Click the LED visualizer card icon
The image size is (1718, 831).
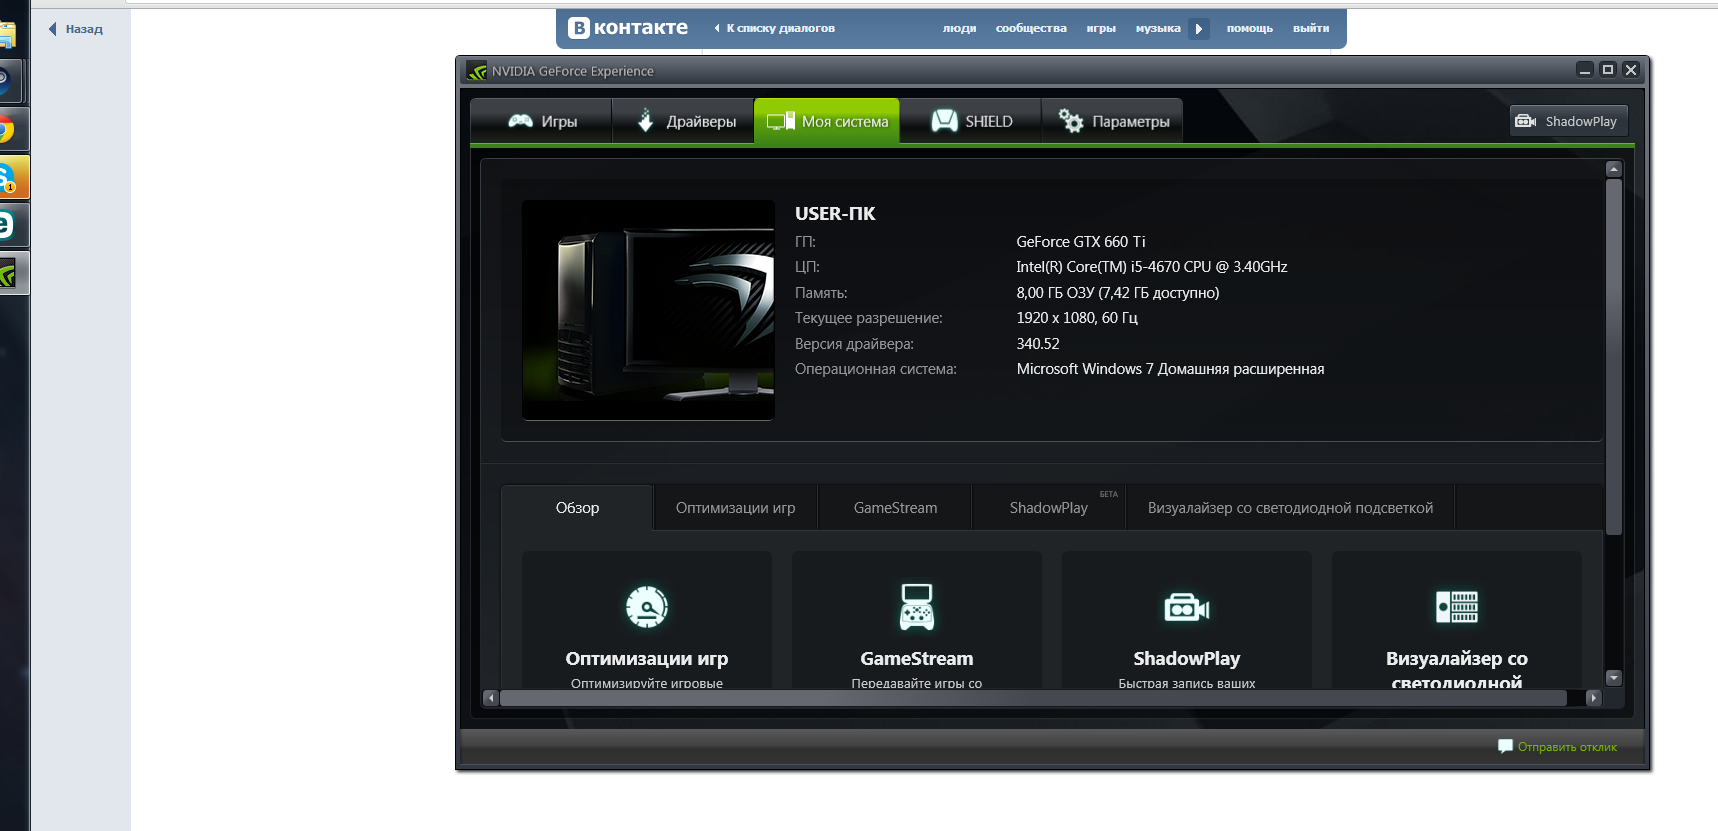click(1457, 607)
